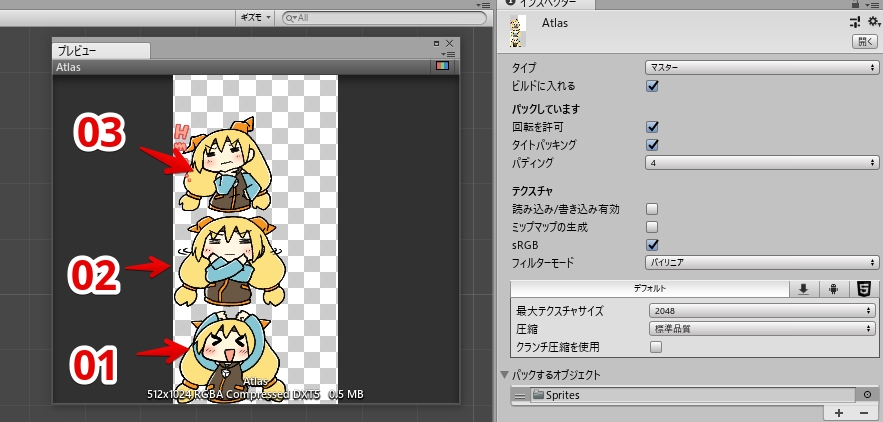Click the テクスチャ section label
The width and height of the screenshot is (883, 422).
click(x=533, y=191)
